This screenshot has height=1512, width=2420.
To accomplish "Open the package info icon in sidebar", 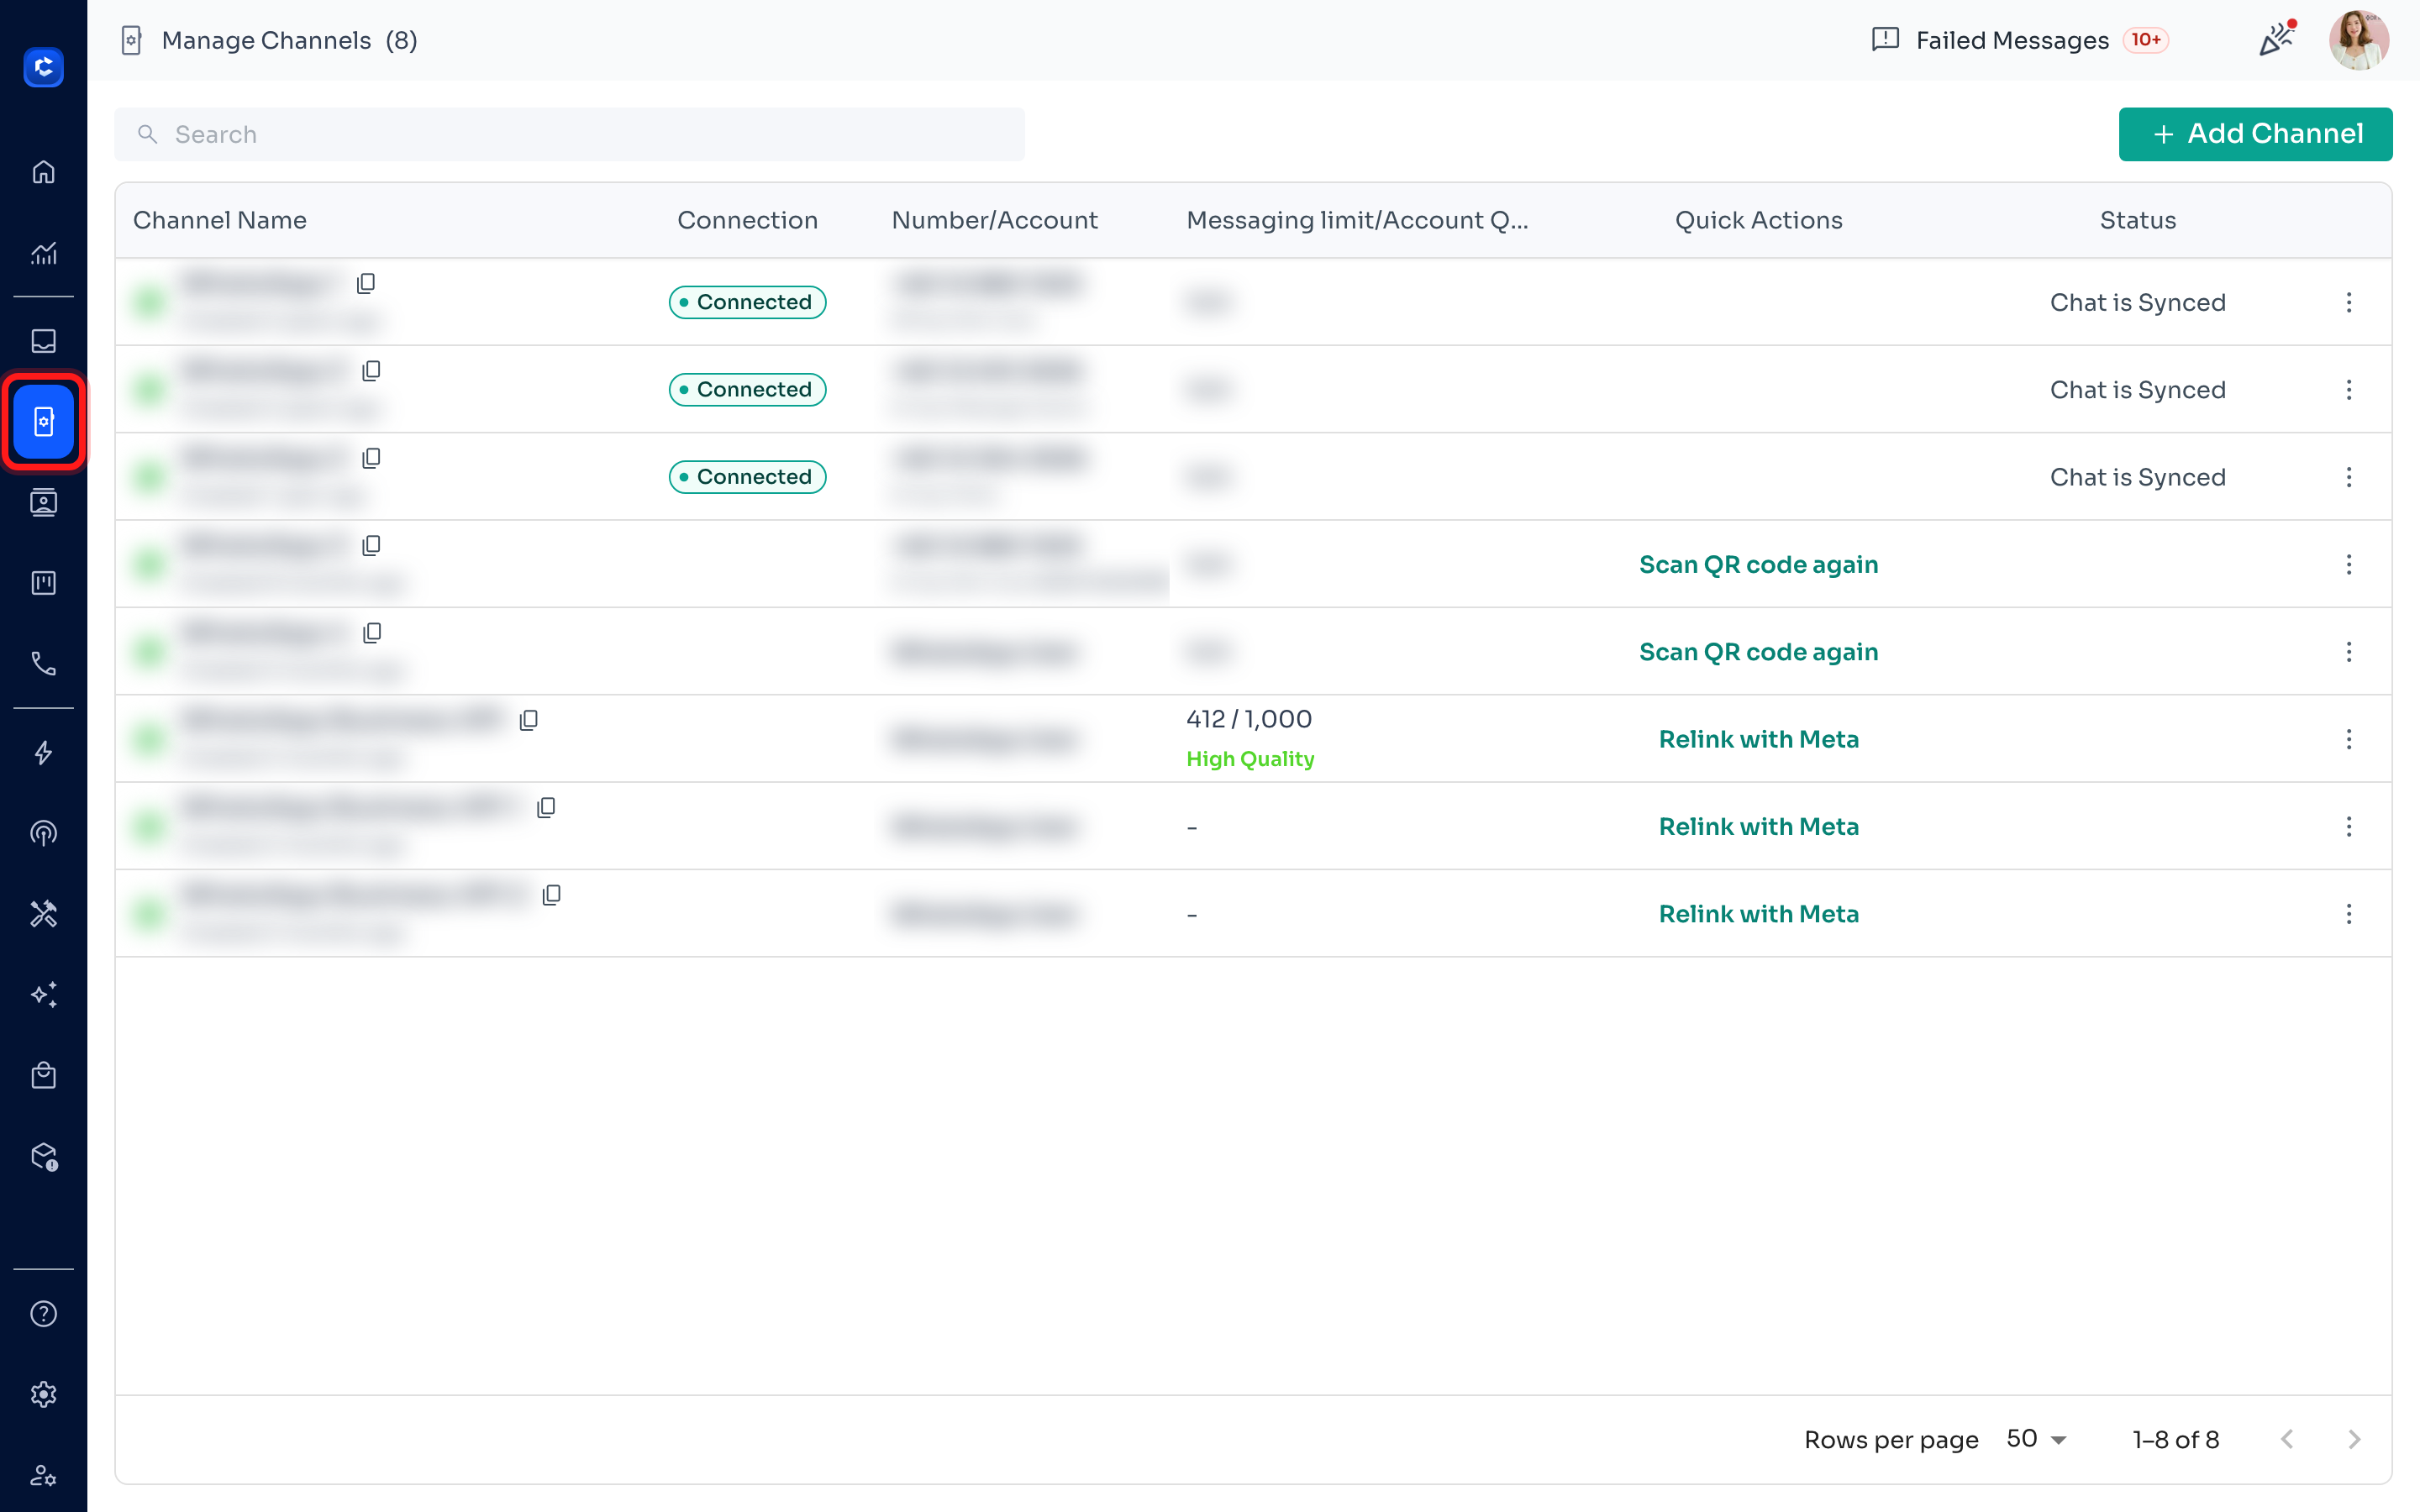I will point(43,1156).
